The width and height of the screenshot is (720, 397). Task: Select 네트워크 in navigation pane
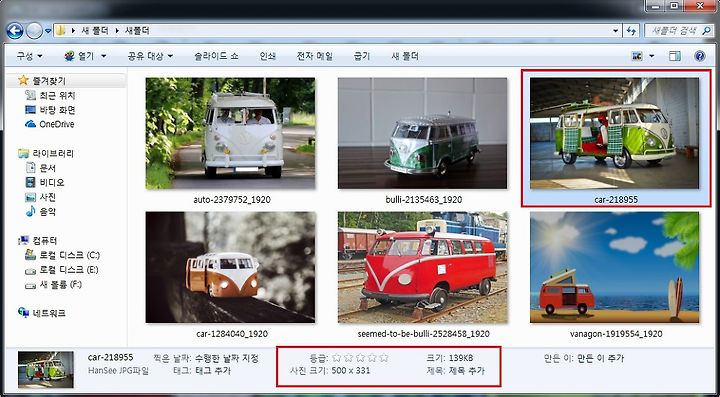pos(49,313)
